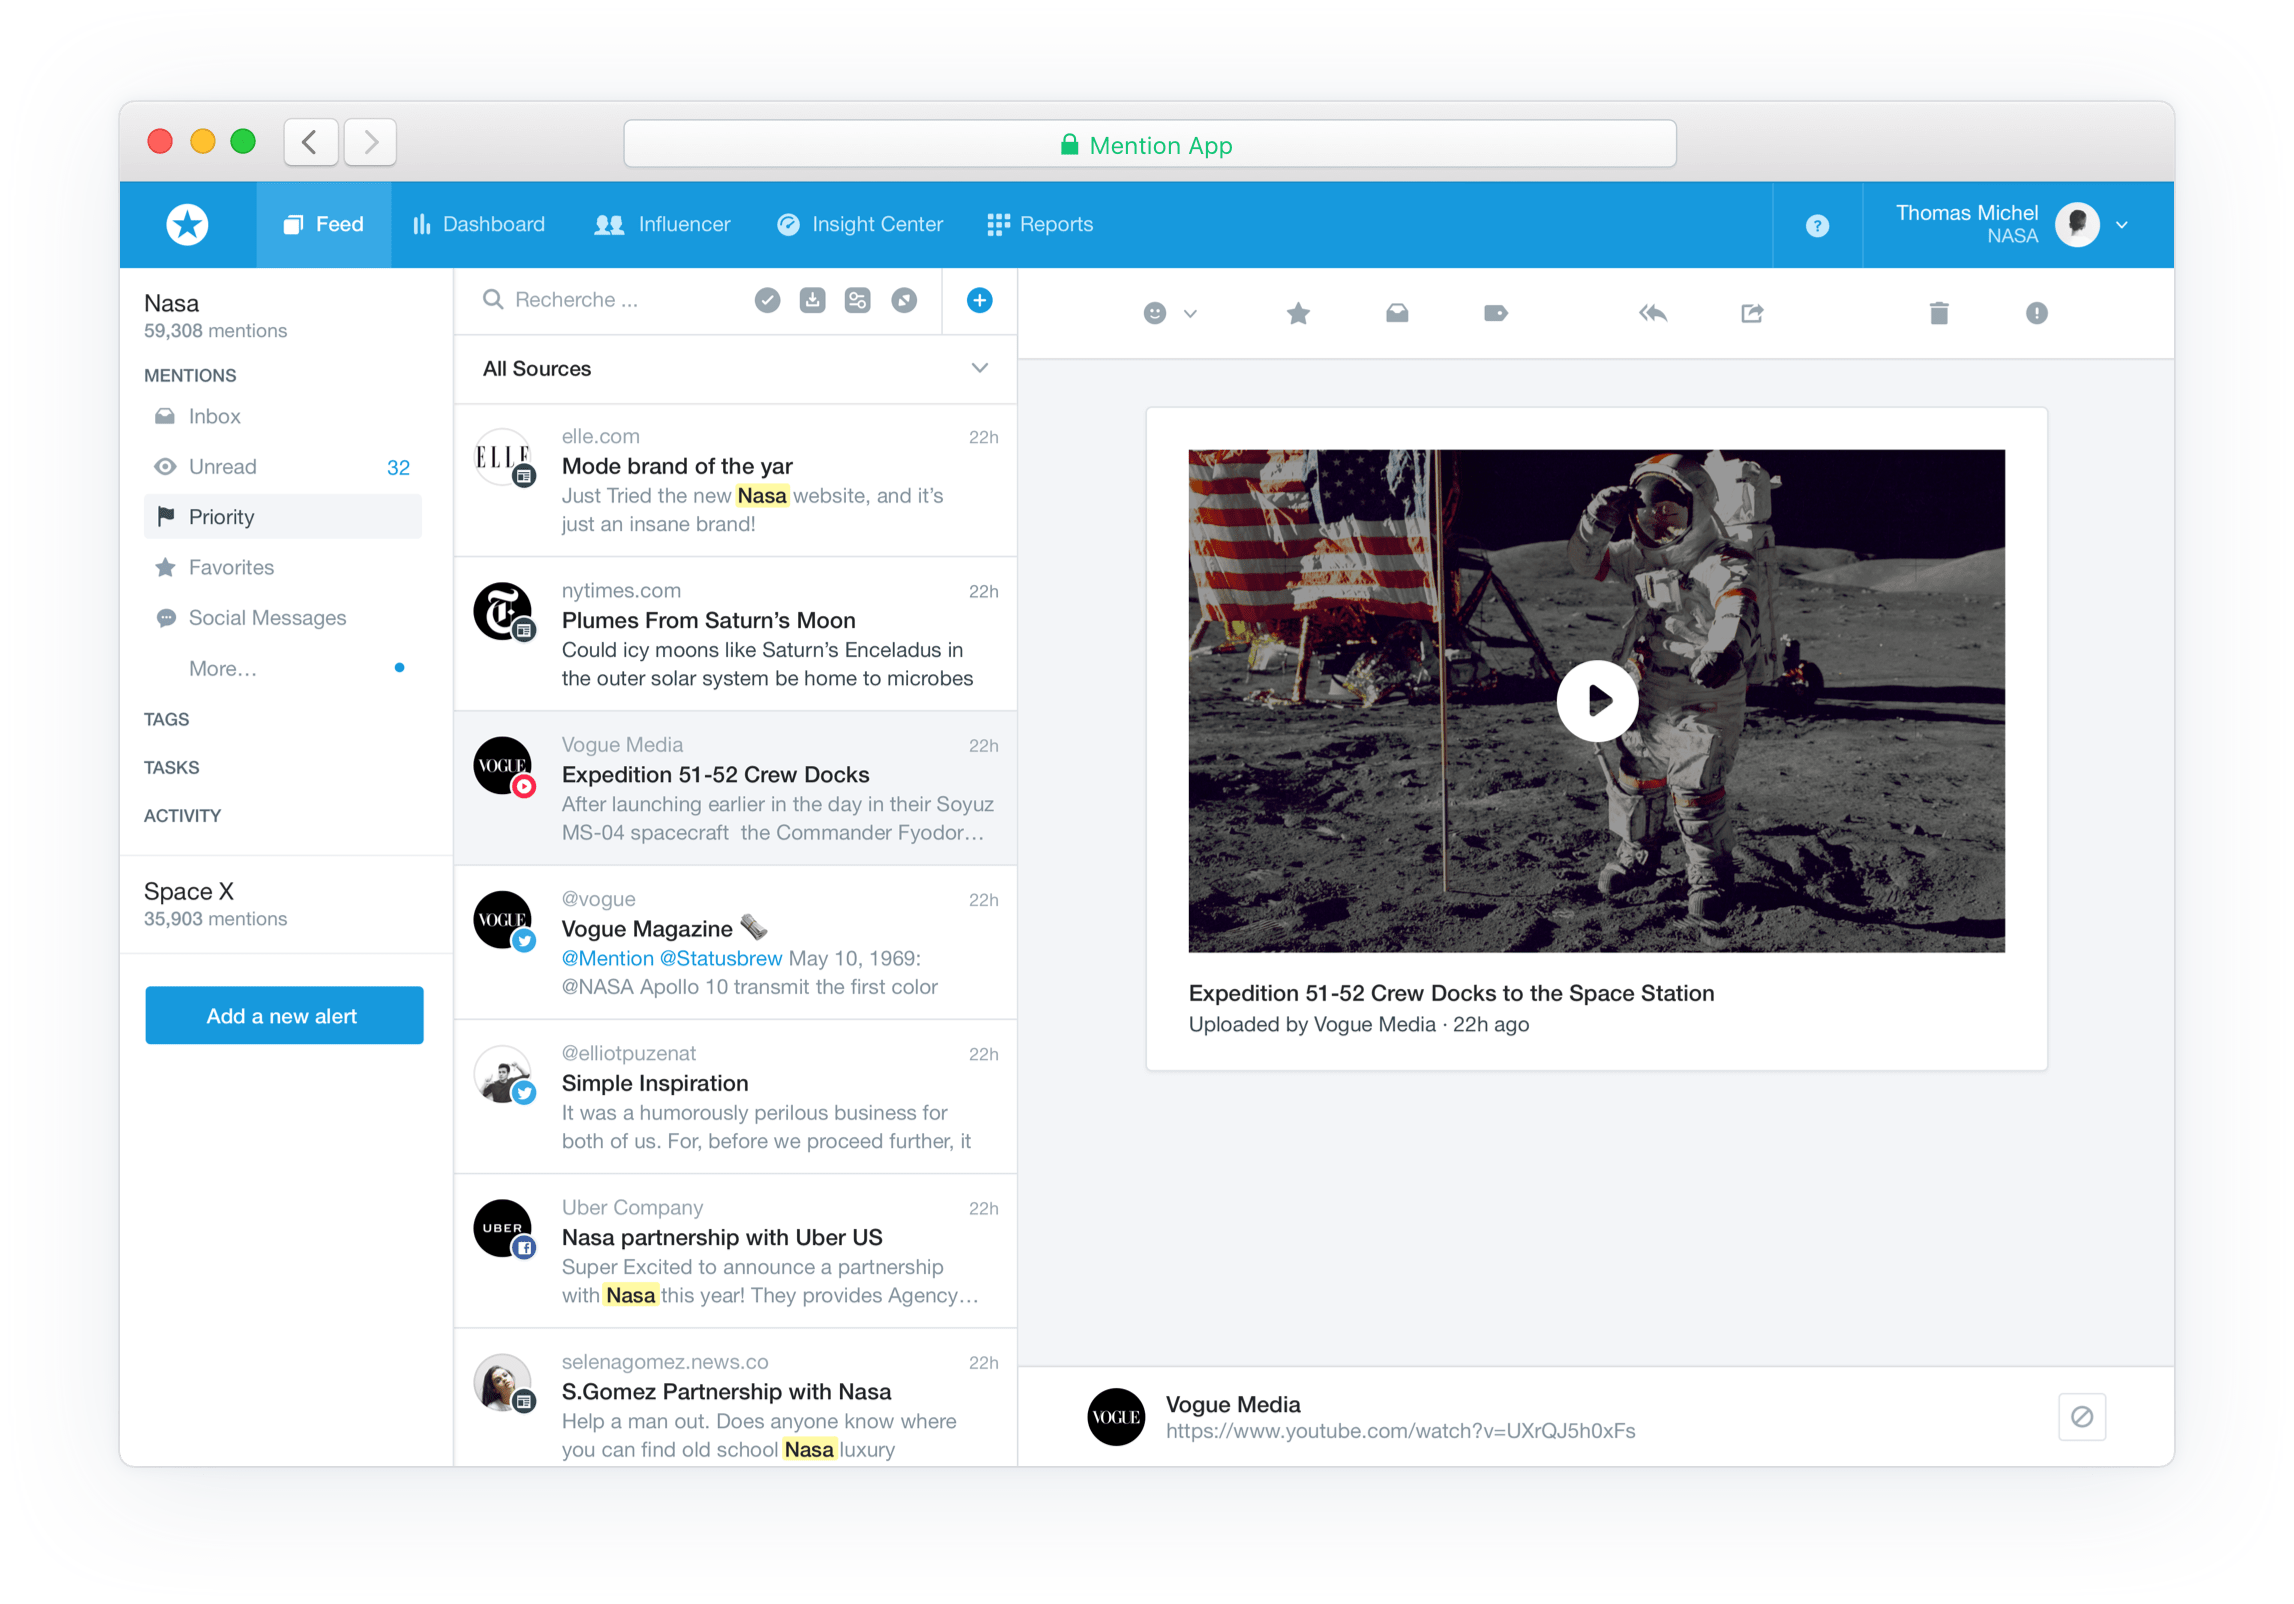Click the Mention App address bar
Image resolution: width=2294 pixels, height=1604 pixels.
pyautogui.click(x=1149, y=144)
